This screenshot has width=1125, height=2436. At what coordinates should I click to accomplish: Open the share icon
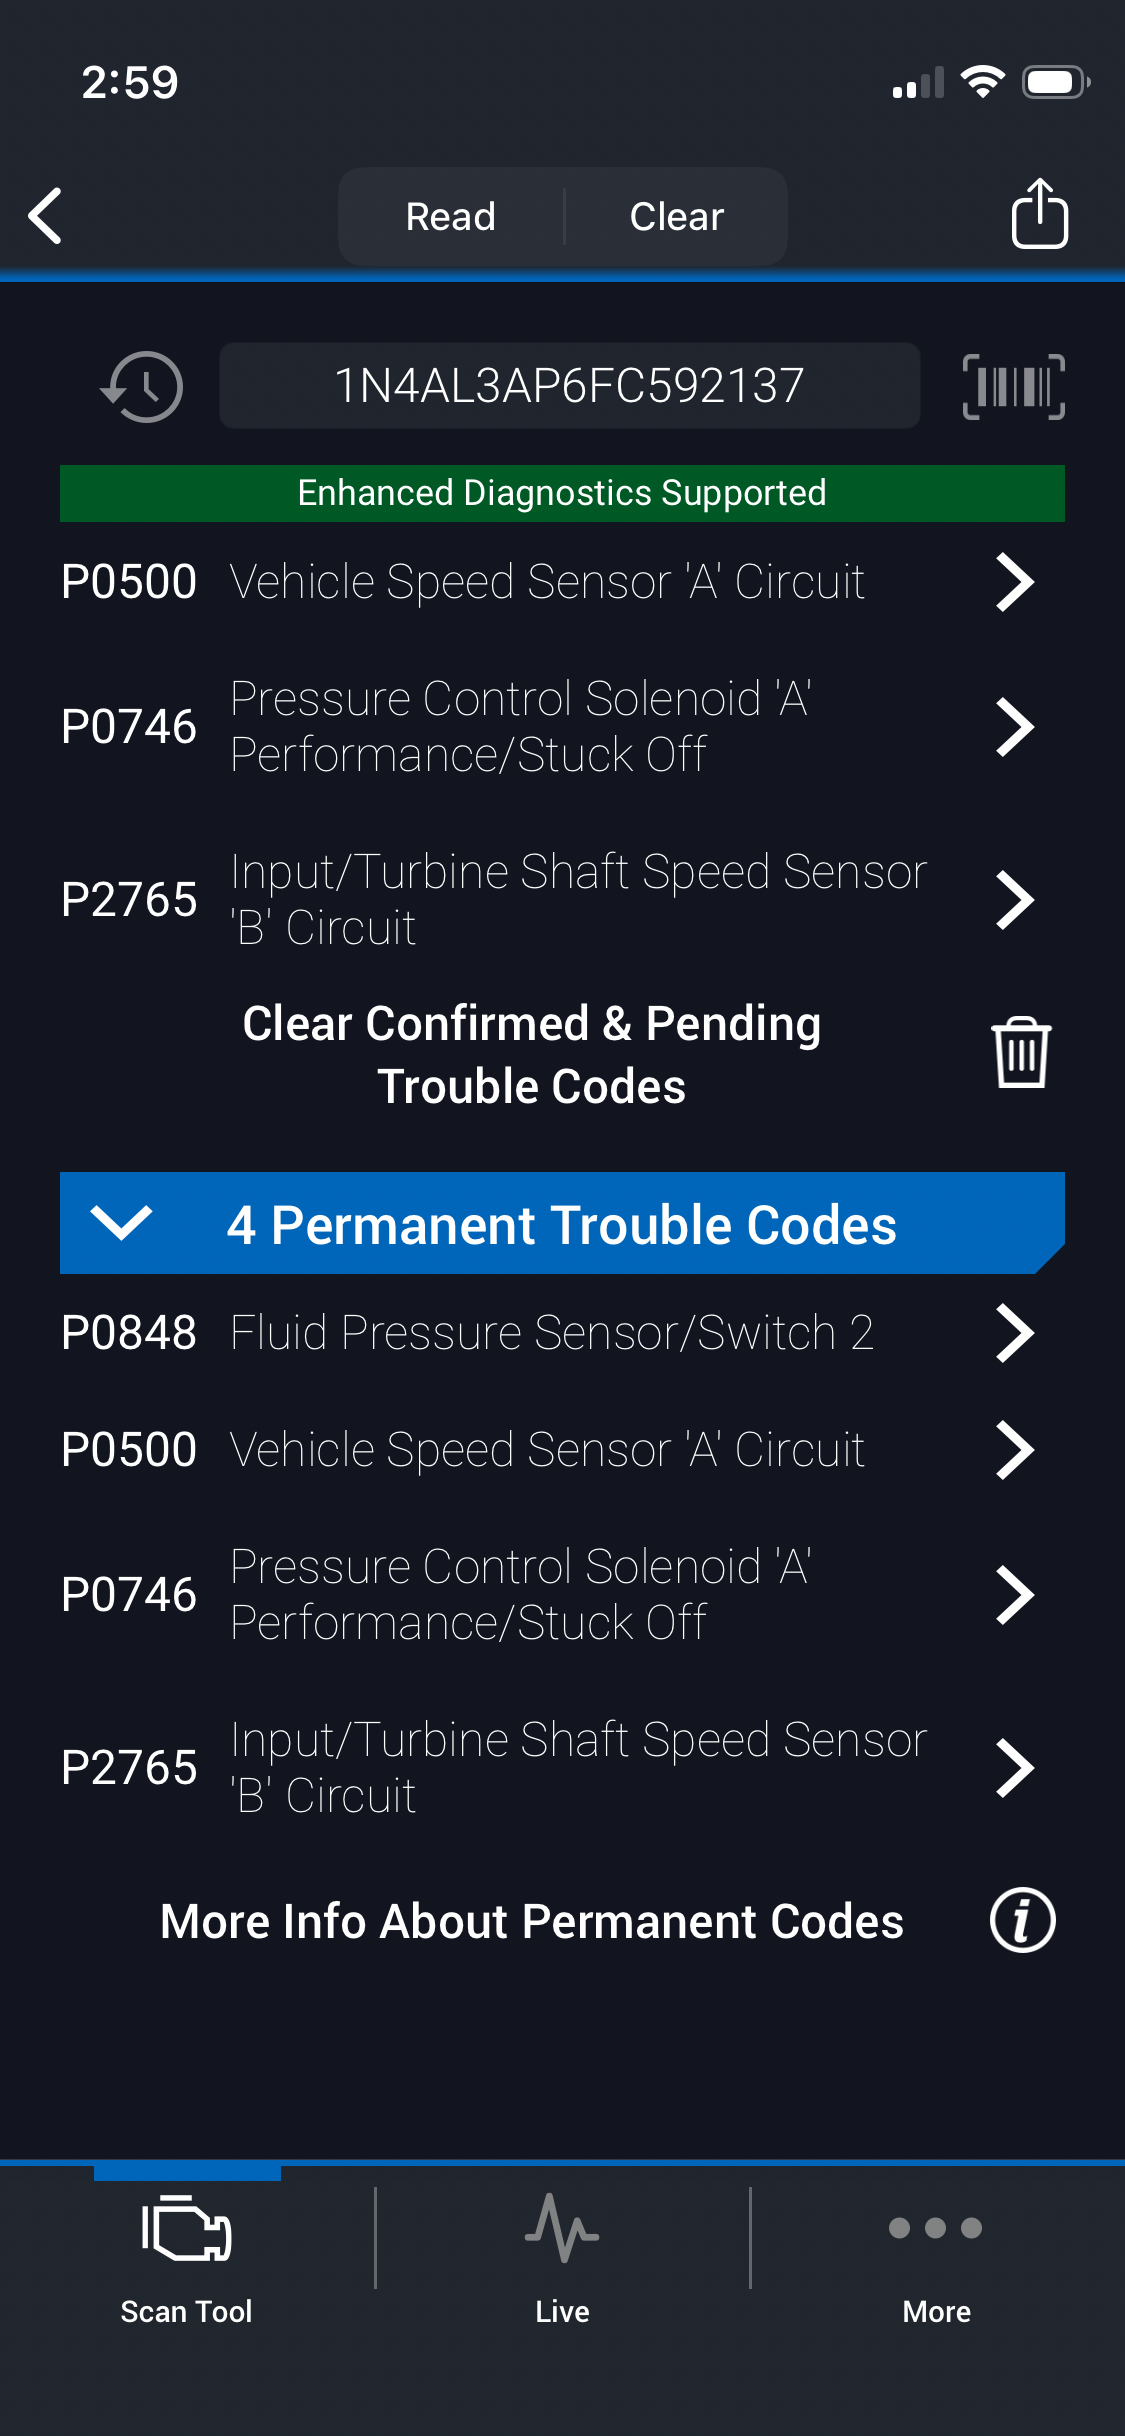1039,213
